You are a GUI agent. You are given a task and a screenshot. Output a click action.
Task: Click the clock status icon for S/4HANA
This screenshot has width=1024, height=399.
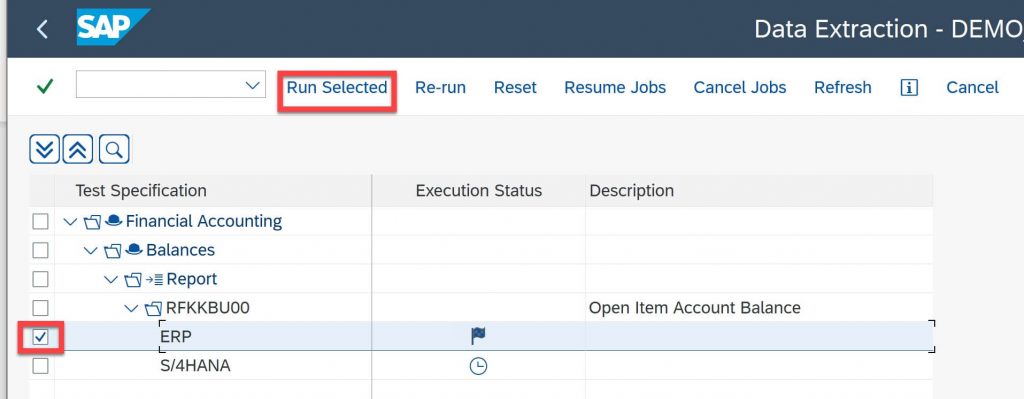479,366
